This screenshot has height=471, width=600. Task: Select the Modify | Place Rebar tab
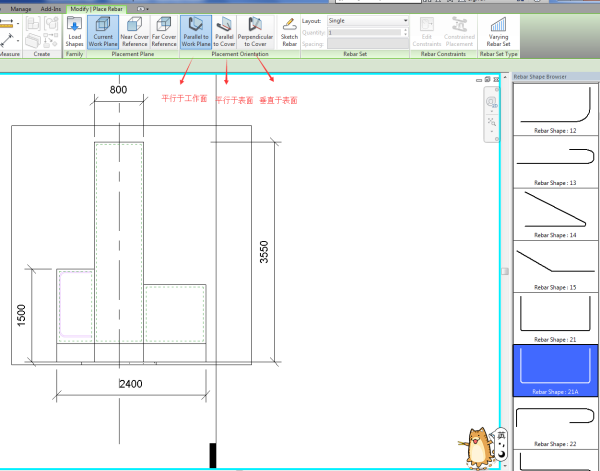[96, 9]
